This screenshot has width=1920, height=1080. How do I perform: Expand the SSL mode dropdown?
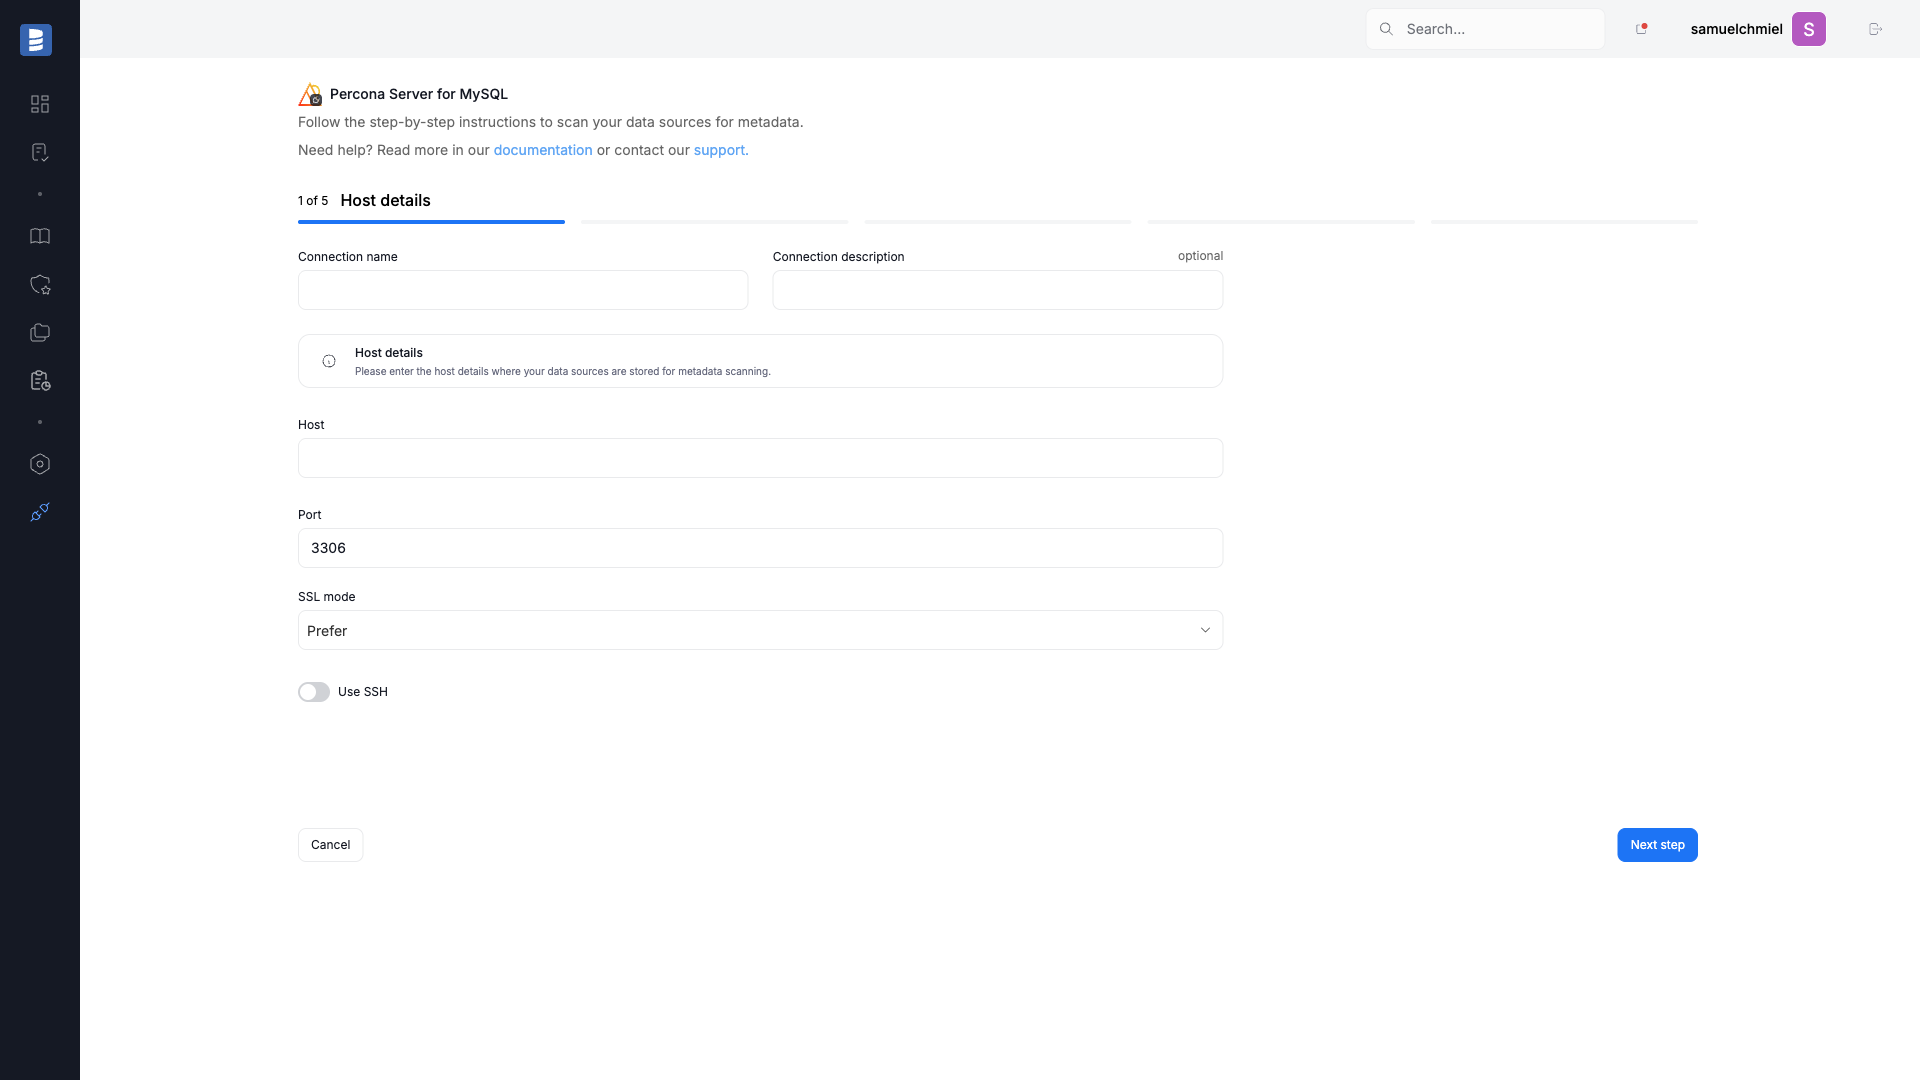(760, 630)
